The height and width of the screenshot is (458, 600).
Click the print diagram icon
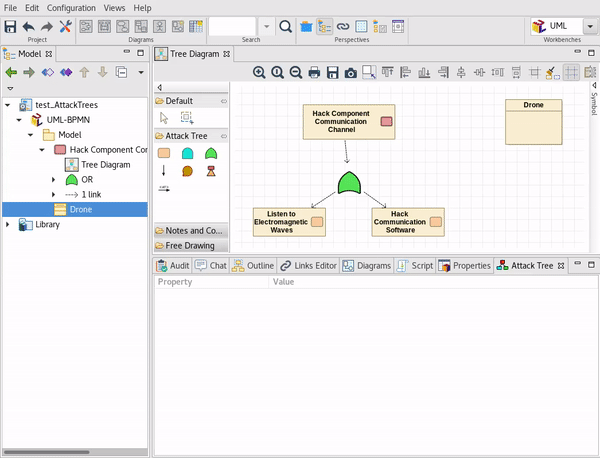(x=313, y=72)
